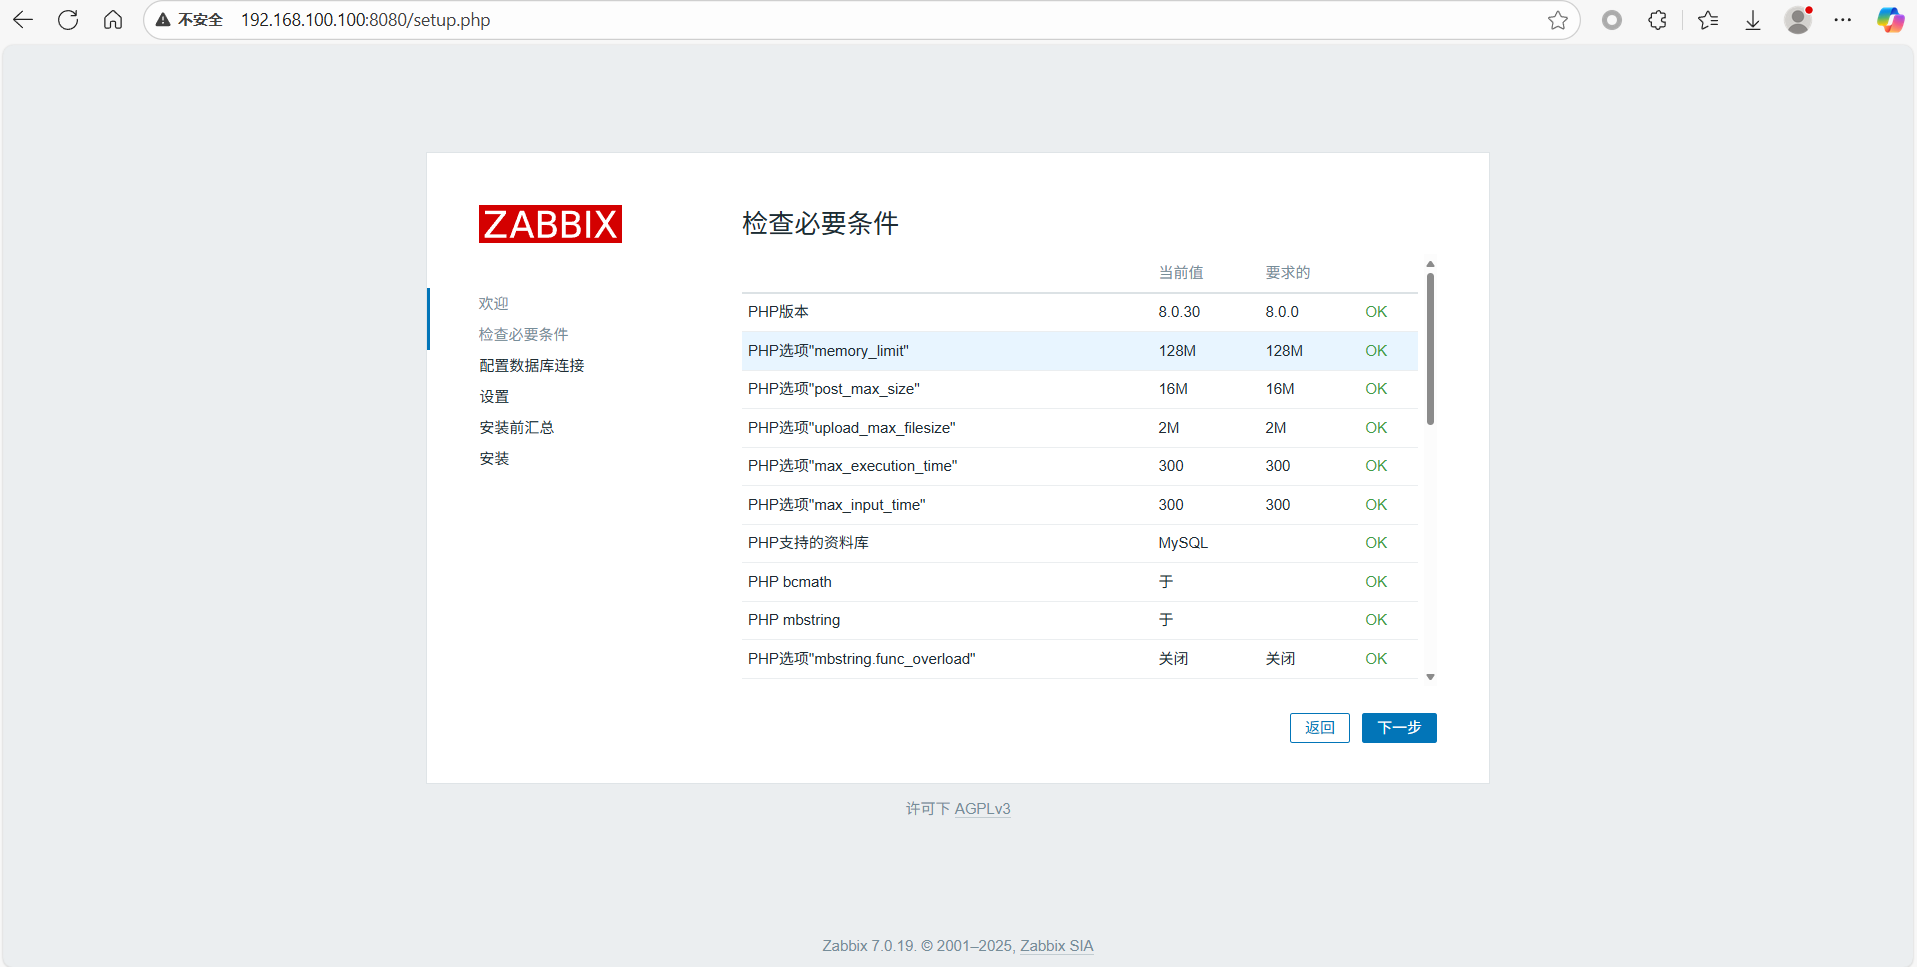Screen dimensions: 1917x967
Task: Click the 返回 button
Action: click(1319, 728)
